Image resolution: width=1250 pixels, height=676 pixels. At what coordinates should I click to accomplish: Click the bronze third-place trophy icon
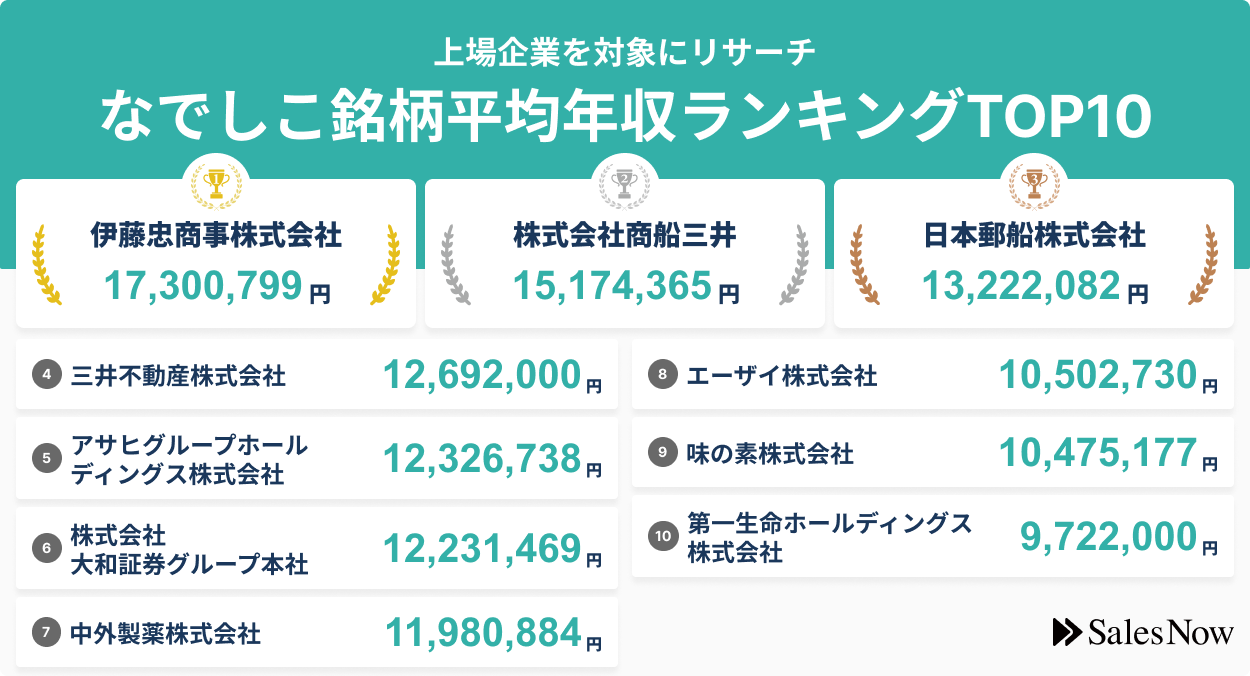(x=1034, y=182)
